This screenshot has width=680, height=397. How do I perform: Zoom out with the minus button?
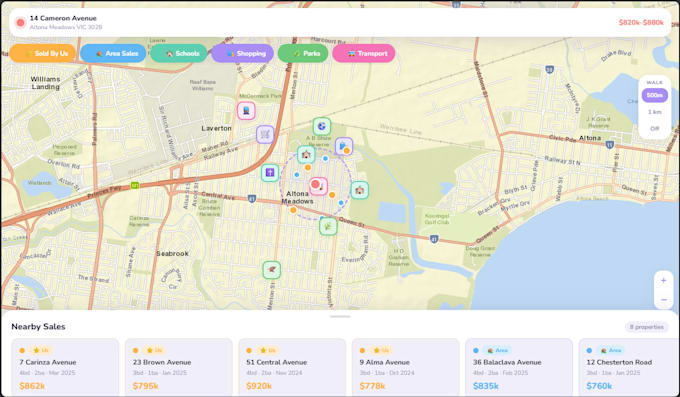664,300
